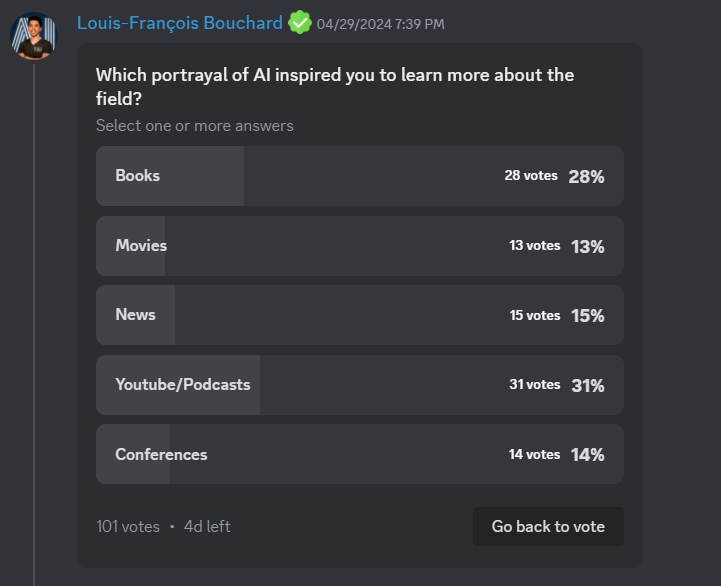This screenshot has width=721, height=586.
Task: Click the 31% result percentage
Action: coord(588,385)
